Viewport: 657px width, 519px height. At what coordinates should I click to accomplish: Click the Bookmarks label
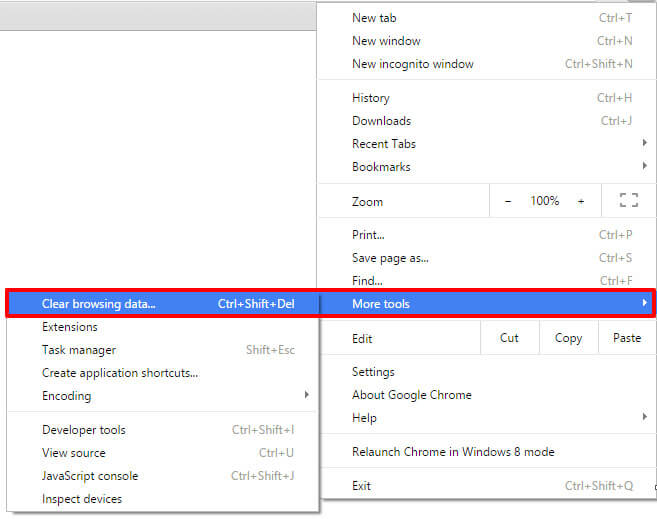381,167
